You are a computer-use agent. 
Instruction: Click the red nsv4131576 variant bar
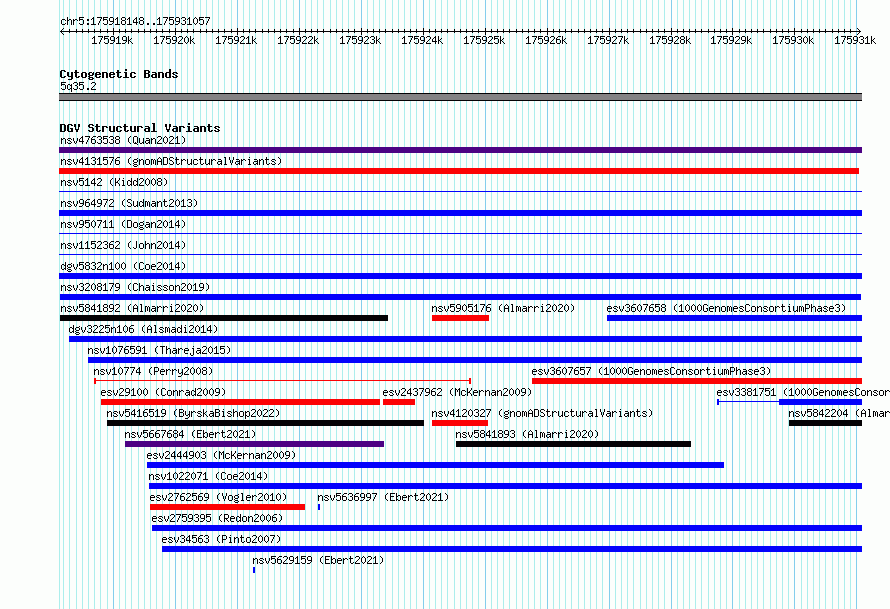tap(459, 171)
